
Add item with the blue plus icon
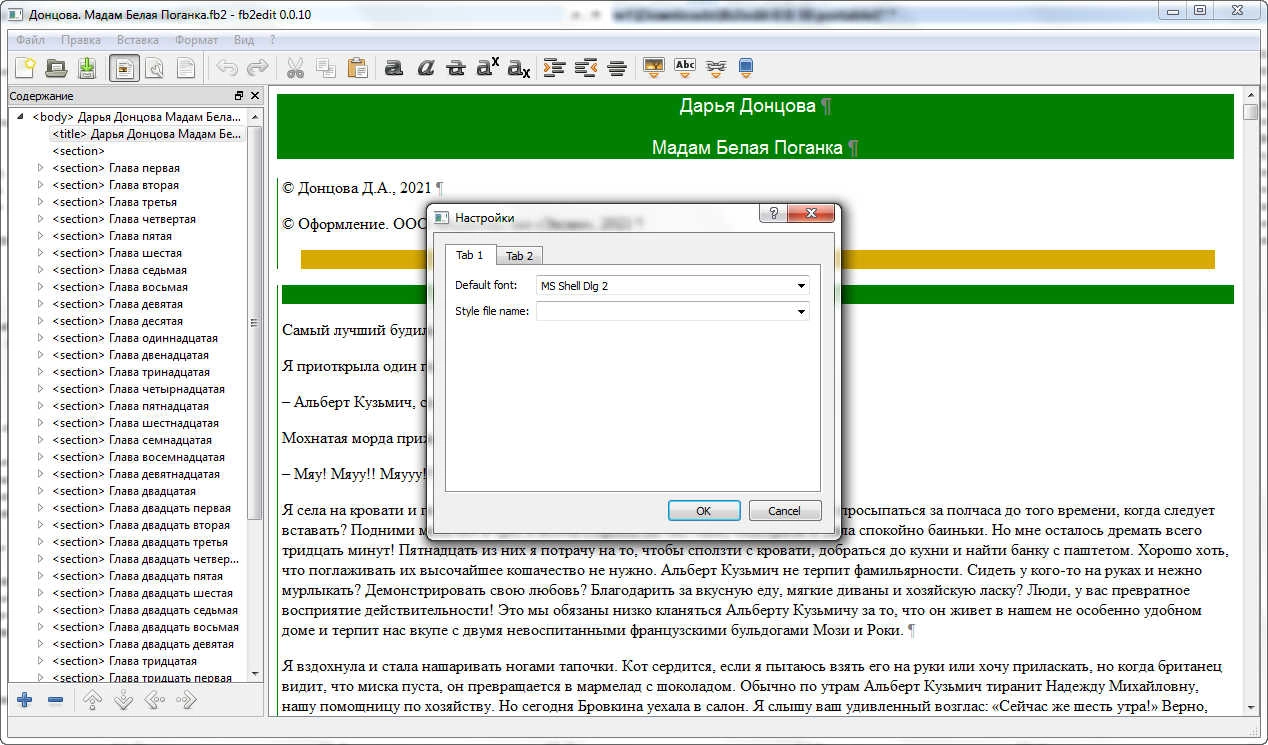coord(25,701)
